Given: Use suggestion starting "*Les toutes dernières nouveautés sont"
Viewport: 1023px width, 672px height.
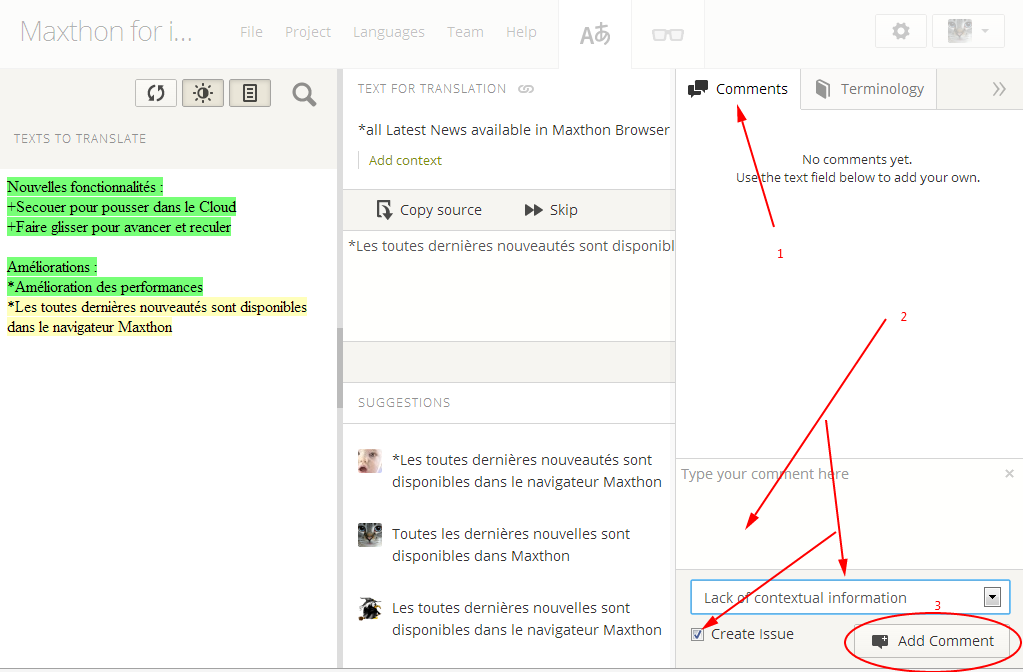Looking at the screenshot, I should (x=527, y=471).
